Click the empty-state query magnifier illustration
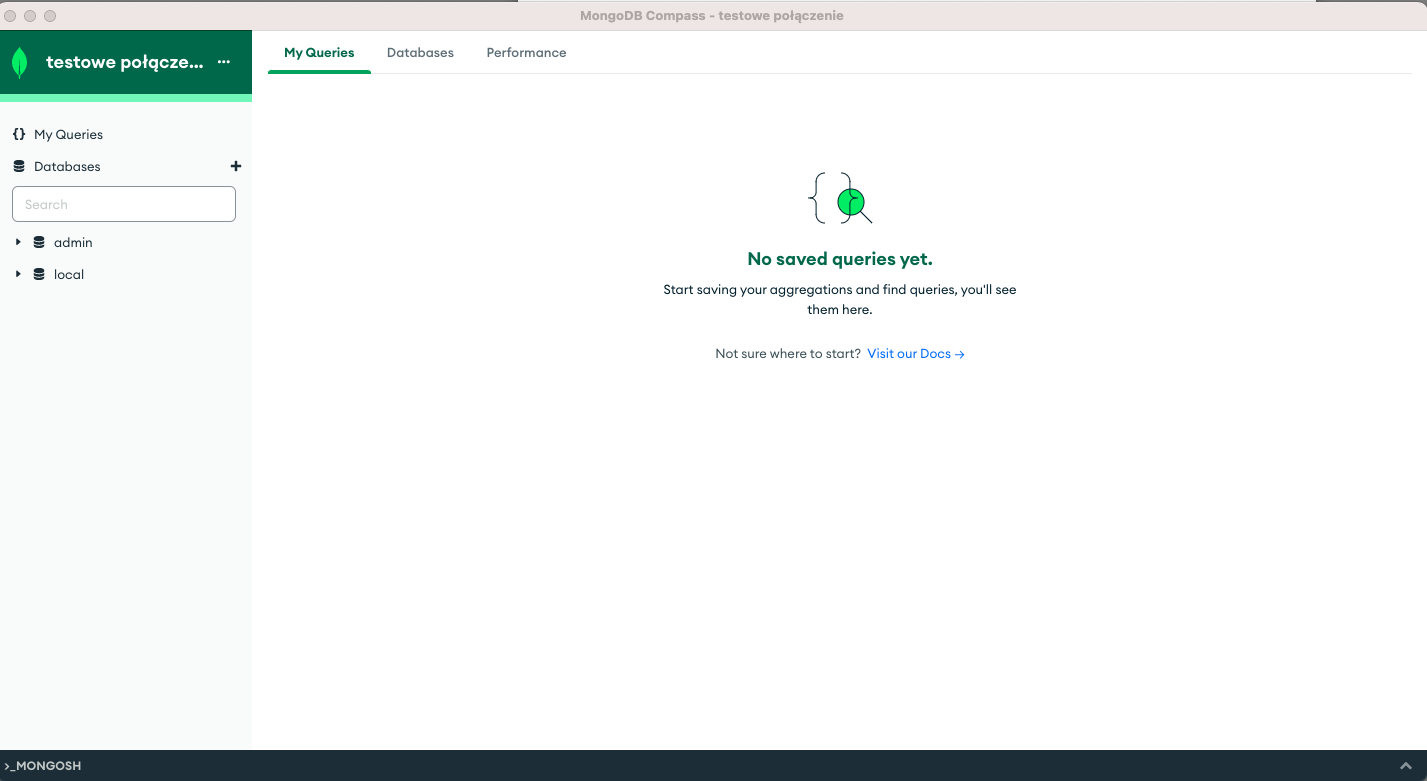1427x781 pixels. (x=840, y=198)
